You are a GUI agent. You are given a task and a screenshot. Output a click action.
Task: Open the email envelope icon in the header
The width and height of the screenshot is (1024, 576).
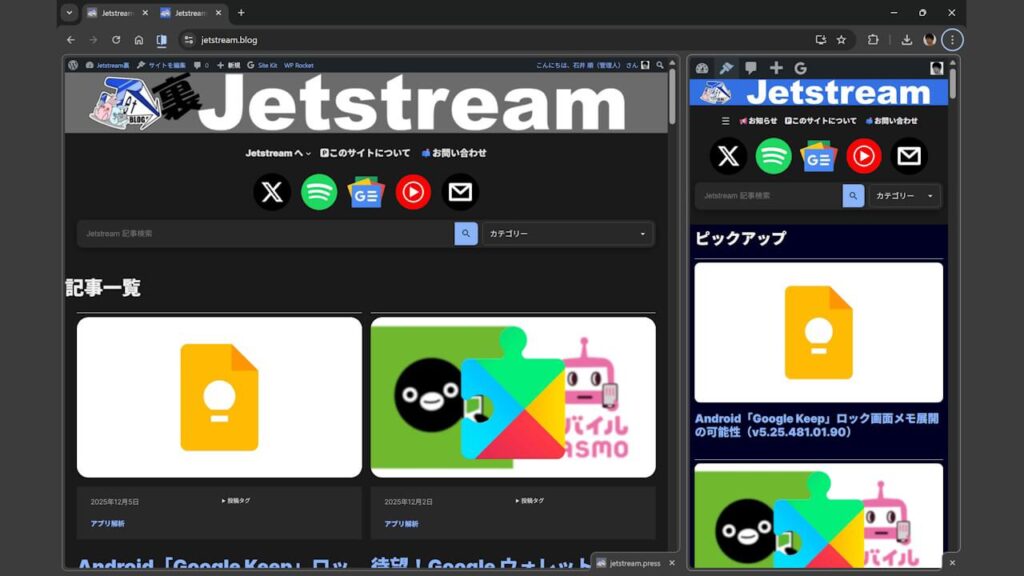[459, 192]
